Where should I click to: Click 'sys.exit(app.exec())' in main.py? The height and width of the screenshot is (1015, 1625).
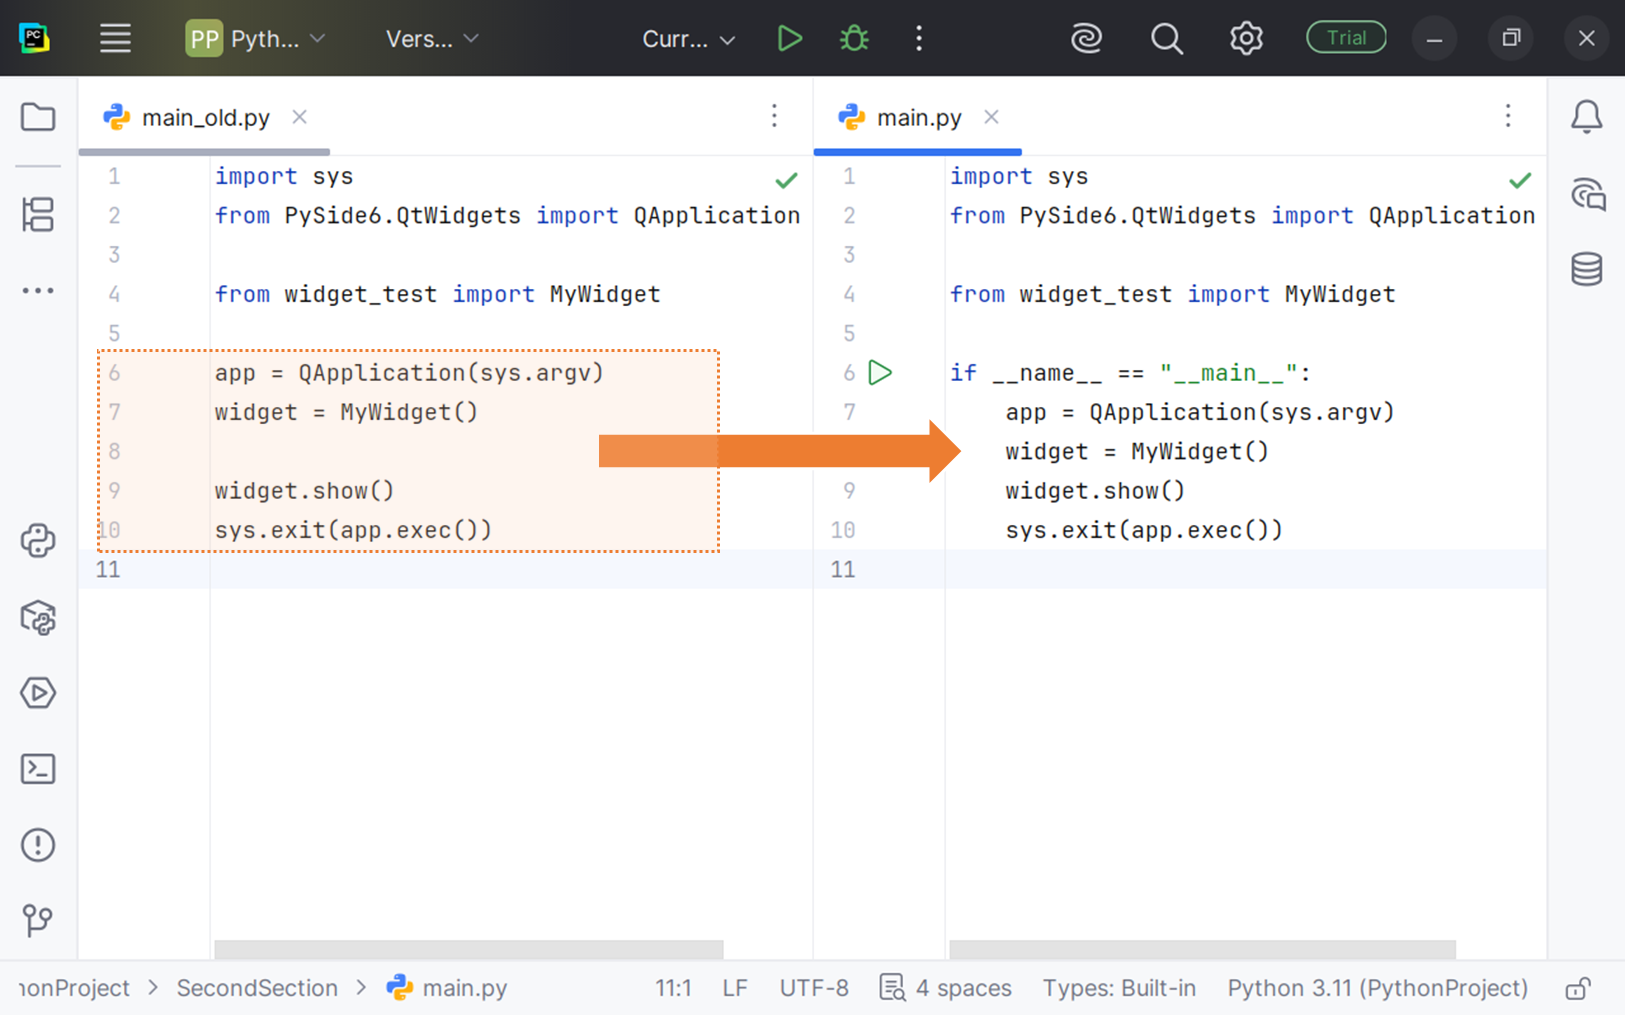coord(1144,530)
